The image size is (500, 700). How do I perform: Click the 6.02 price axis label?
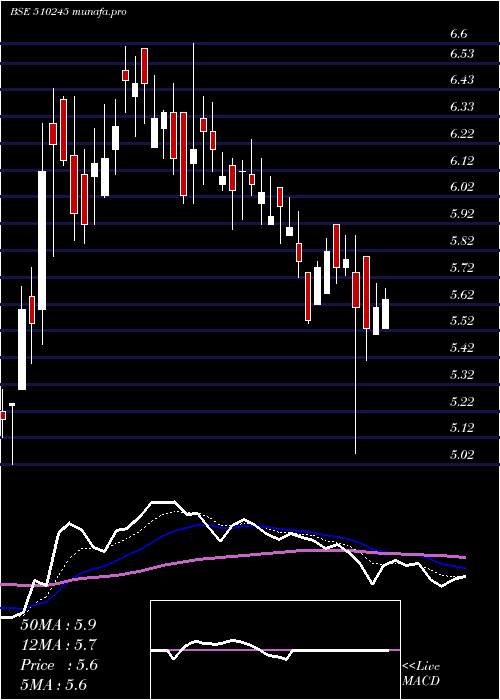tap(462, 187)
